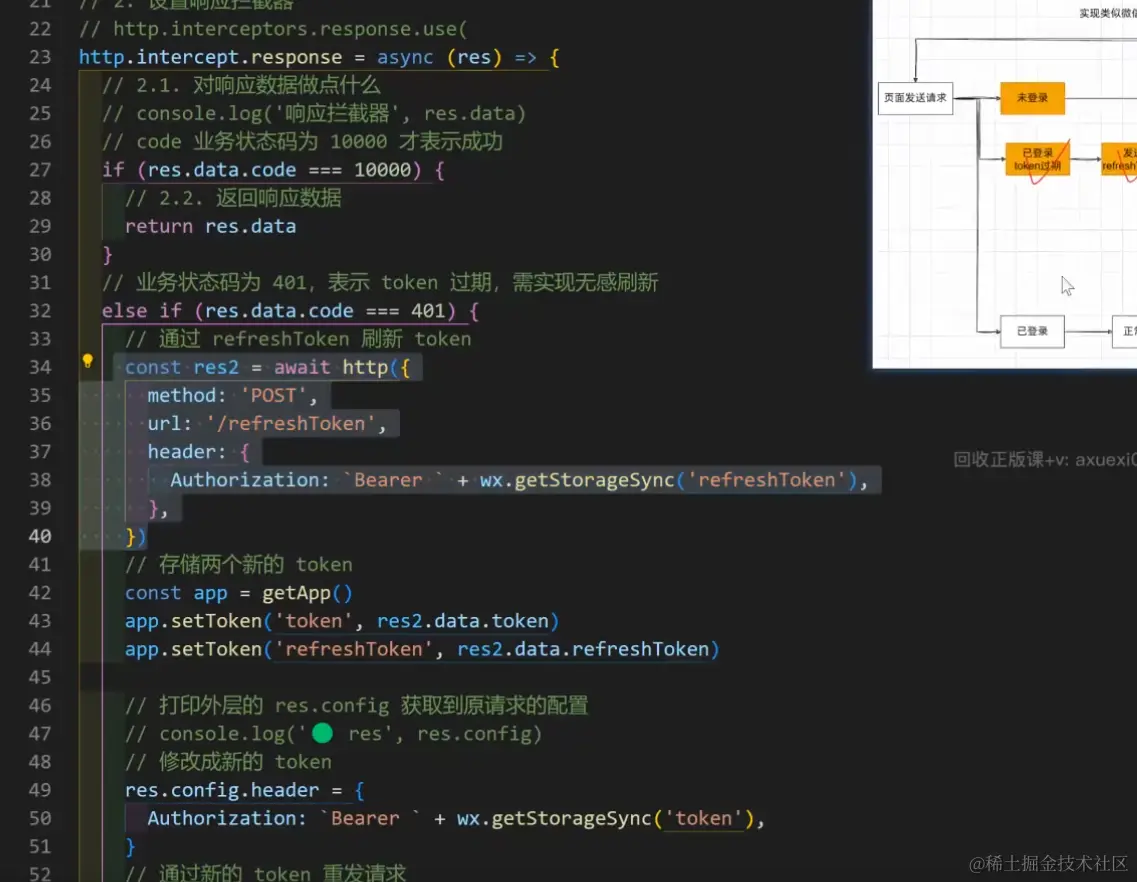The width and height of the screenshot is (1137, 882).
Task: Click 'Authorization:' key on line 38
Action: tap(249, 480)
